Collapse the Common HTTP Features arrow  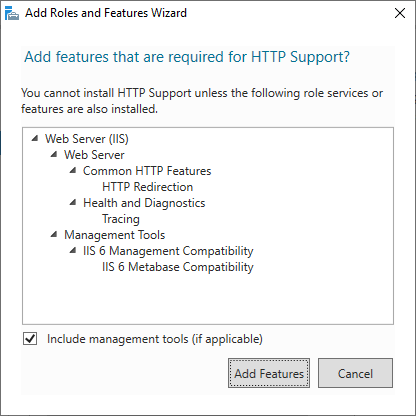(x=73, y=170)
